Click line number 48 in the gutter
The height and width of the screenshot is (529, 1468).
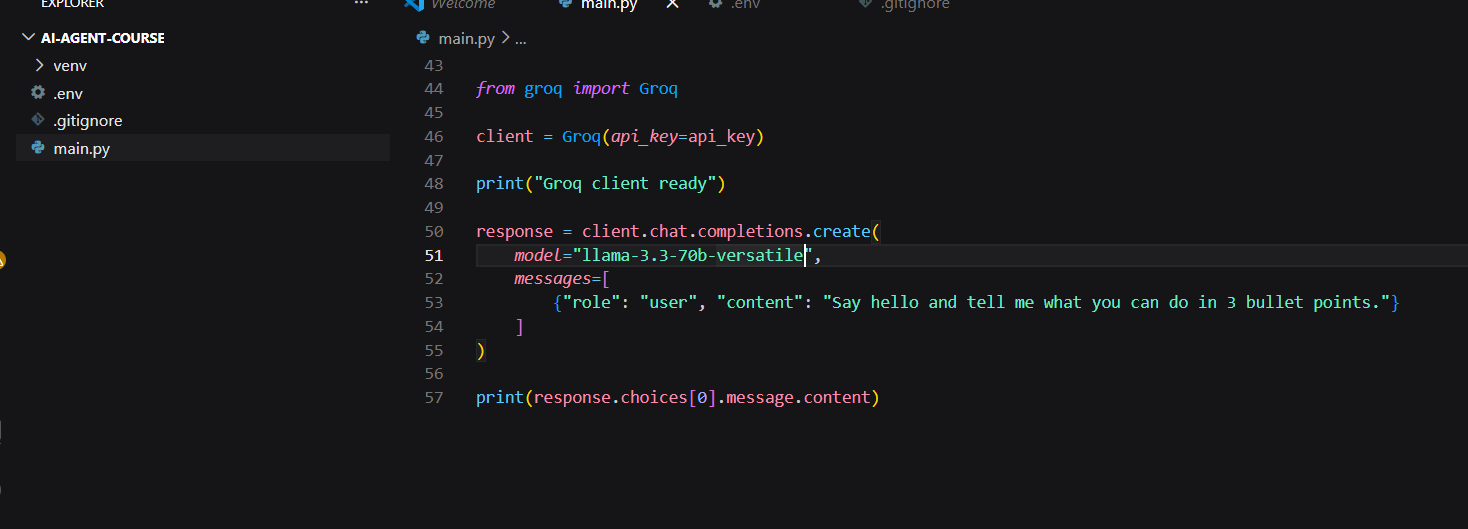pyautogui.click(x=433, y=184)
